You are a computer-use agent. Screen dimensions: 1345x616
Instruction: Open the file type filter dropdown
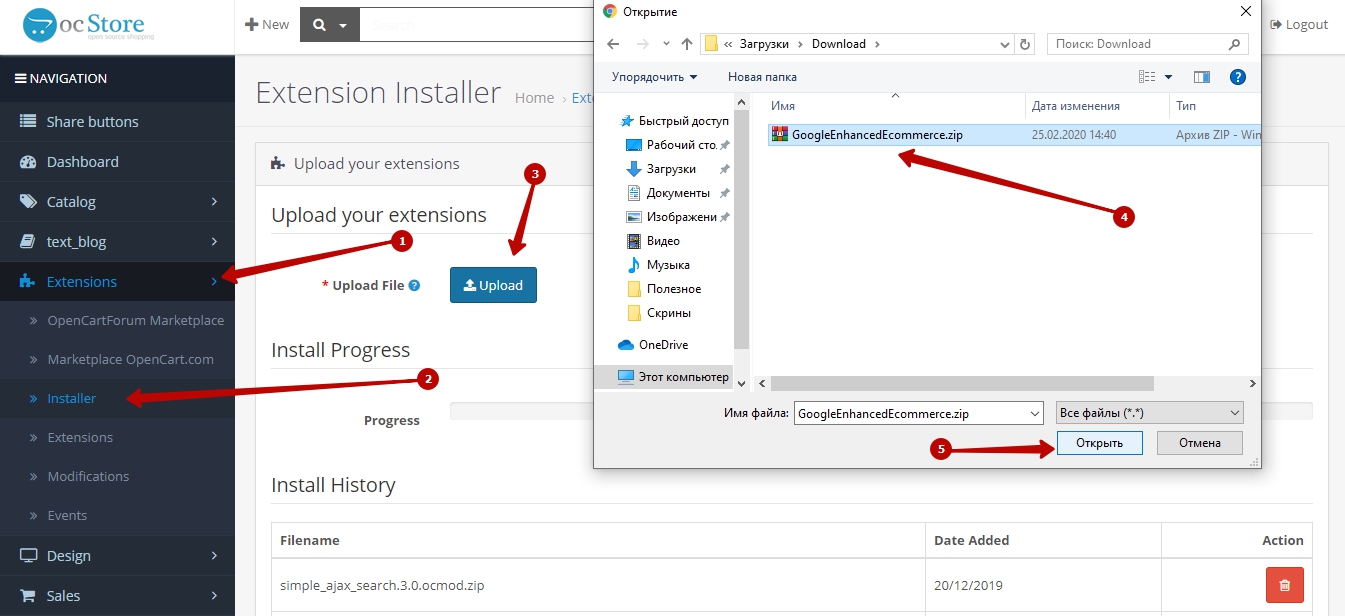[1149, 413]
